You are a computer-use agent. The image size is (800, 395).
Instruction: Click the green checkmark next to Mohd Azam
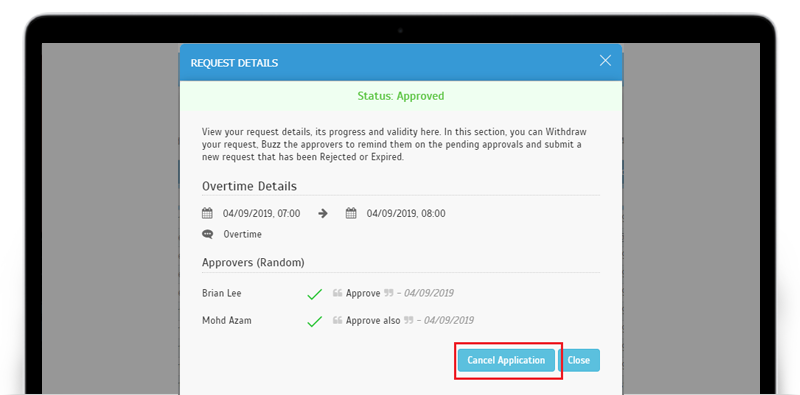314,321
